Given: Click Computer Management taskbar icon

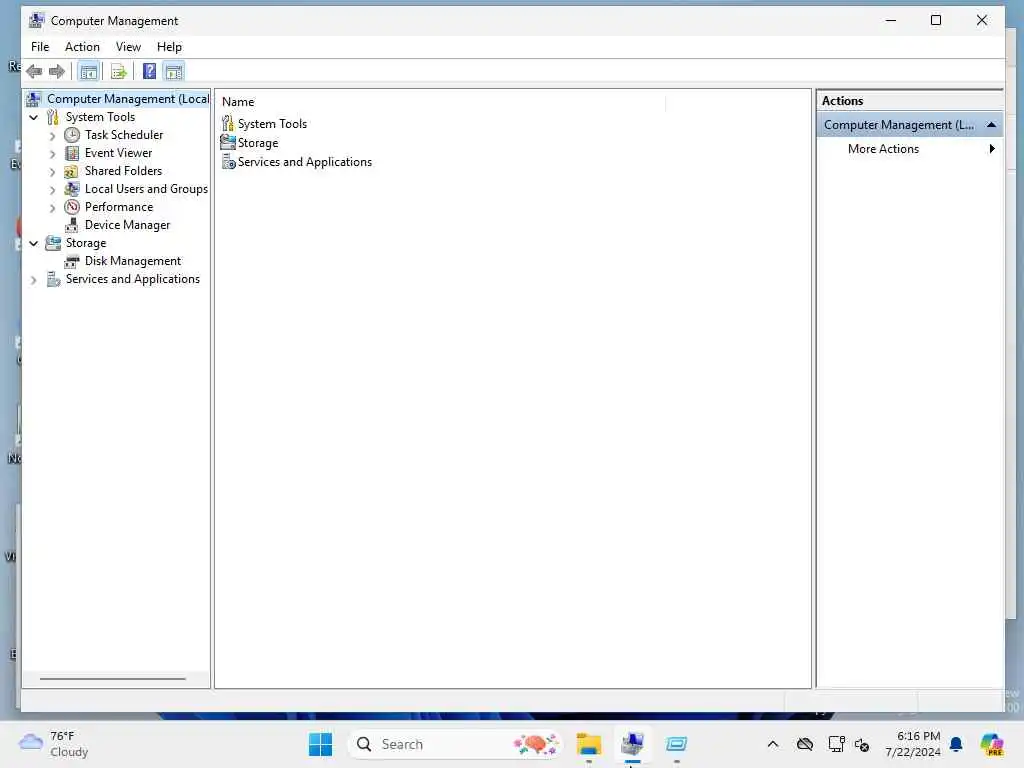Looking at the screenshot, I should [632, 744].
